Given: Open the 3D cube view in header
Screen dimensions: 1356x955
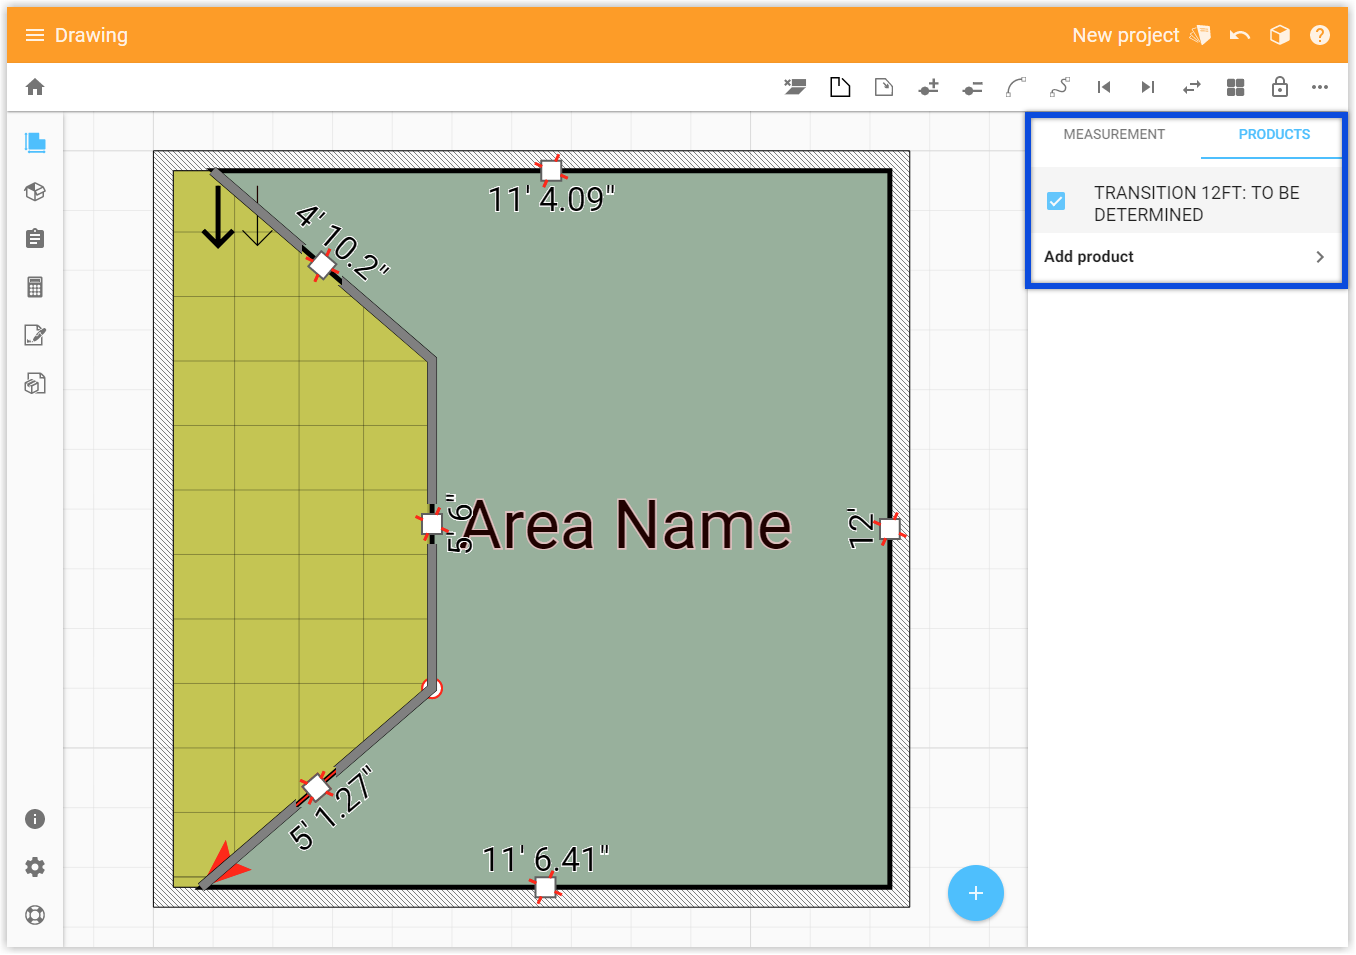Looking at the screenshot, I should pos(1280,35).
